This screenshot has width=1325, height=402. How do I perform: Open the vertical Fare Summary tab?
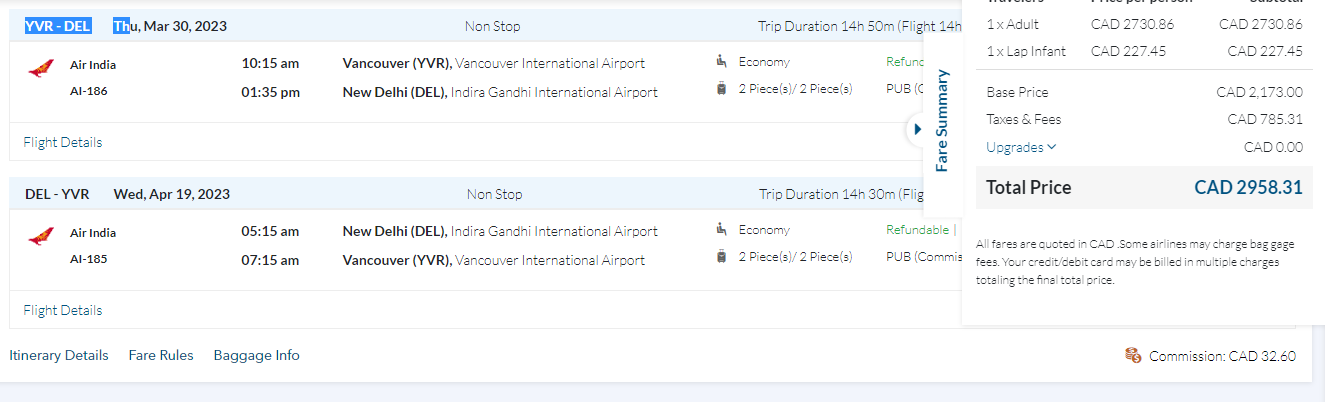click(x=941, y=120)
